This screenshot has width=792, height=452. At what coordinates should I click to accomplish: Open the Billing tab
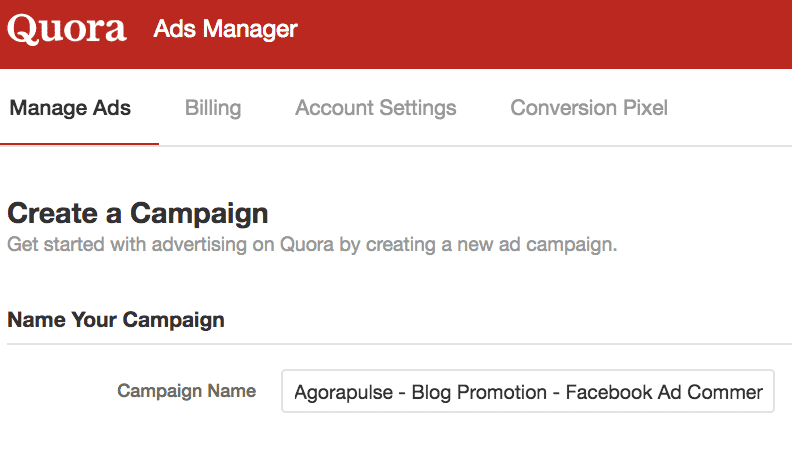(x=213, y=107)
